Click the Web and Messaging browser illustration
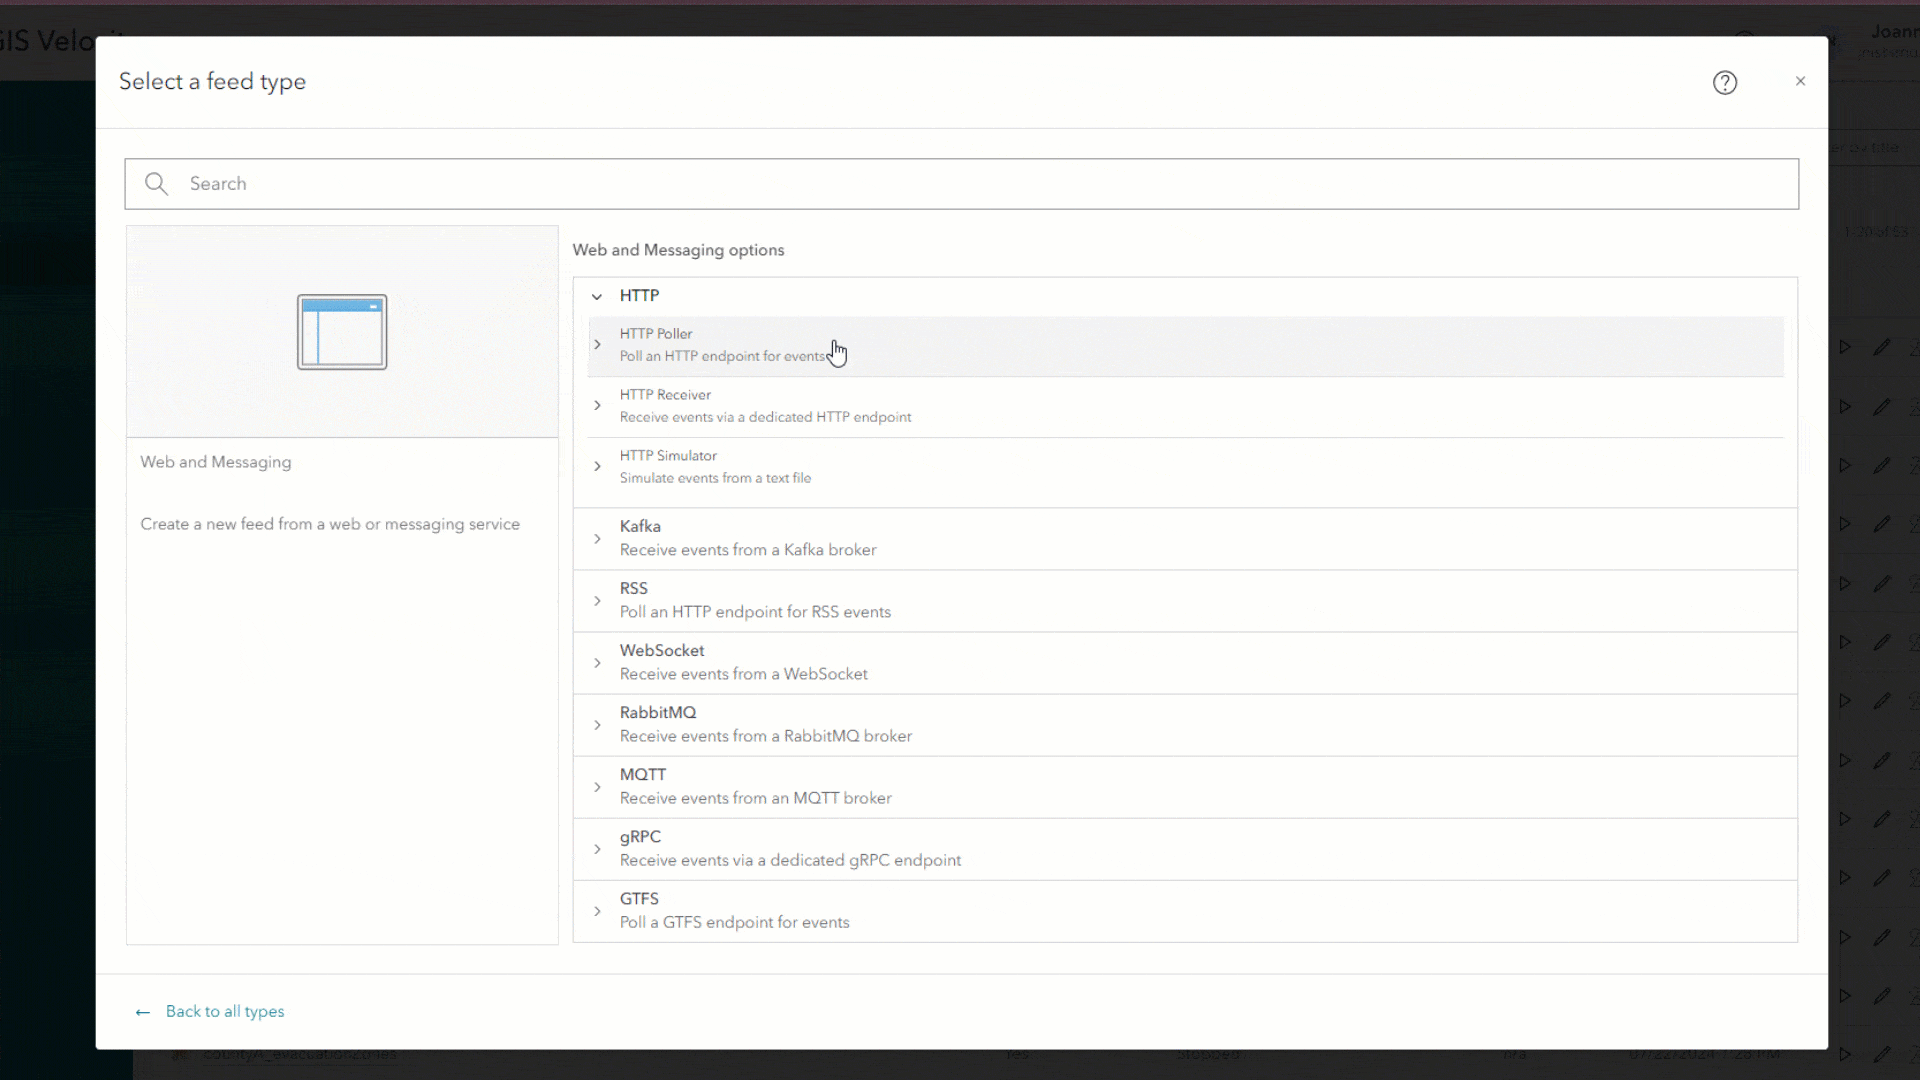Screen dimensions: 1920x1080 coord(341,331)
